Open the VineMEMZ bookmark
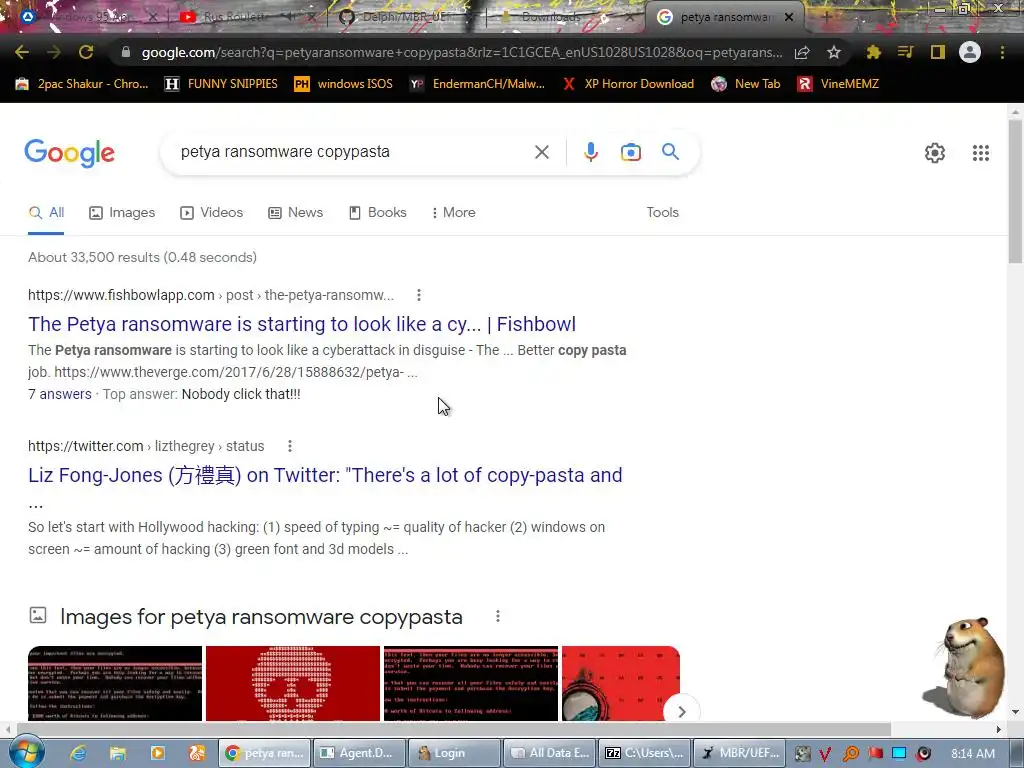Image resolution: width=1024 pixels, height=768 pixels. coord(839,84)
